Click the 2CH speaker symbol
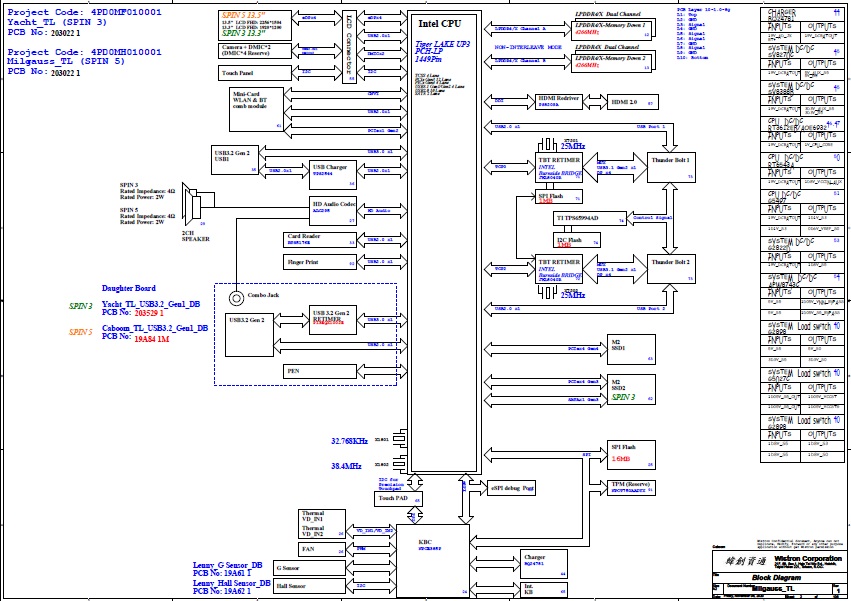Viewport: 851px width, 601px height. 192,205
